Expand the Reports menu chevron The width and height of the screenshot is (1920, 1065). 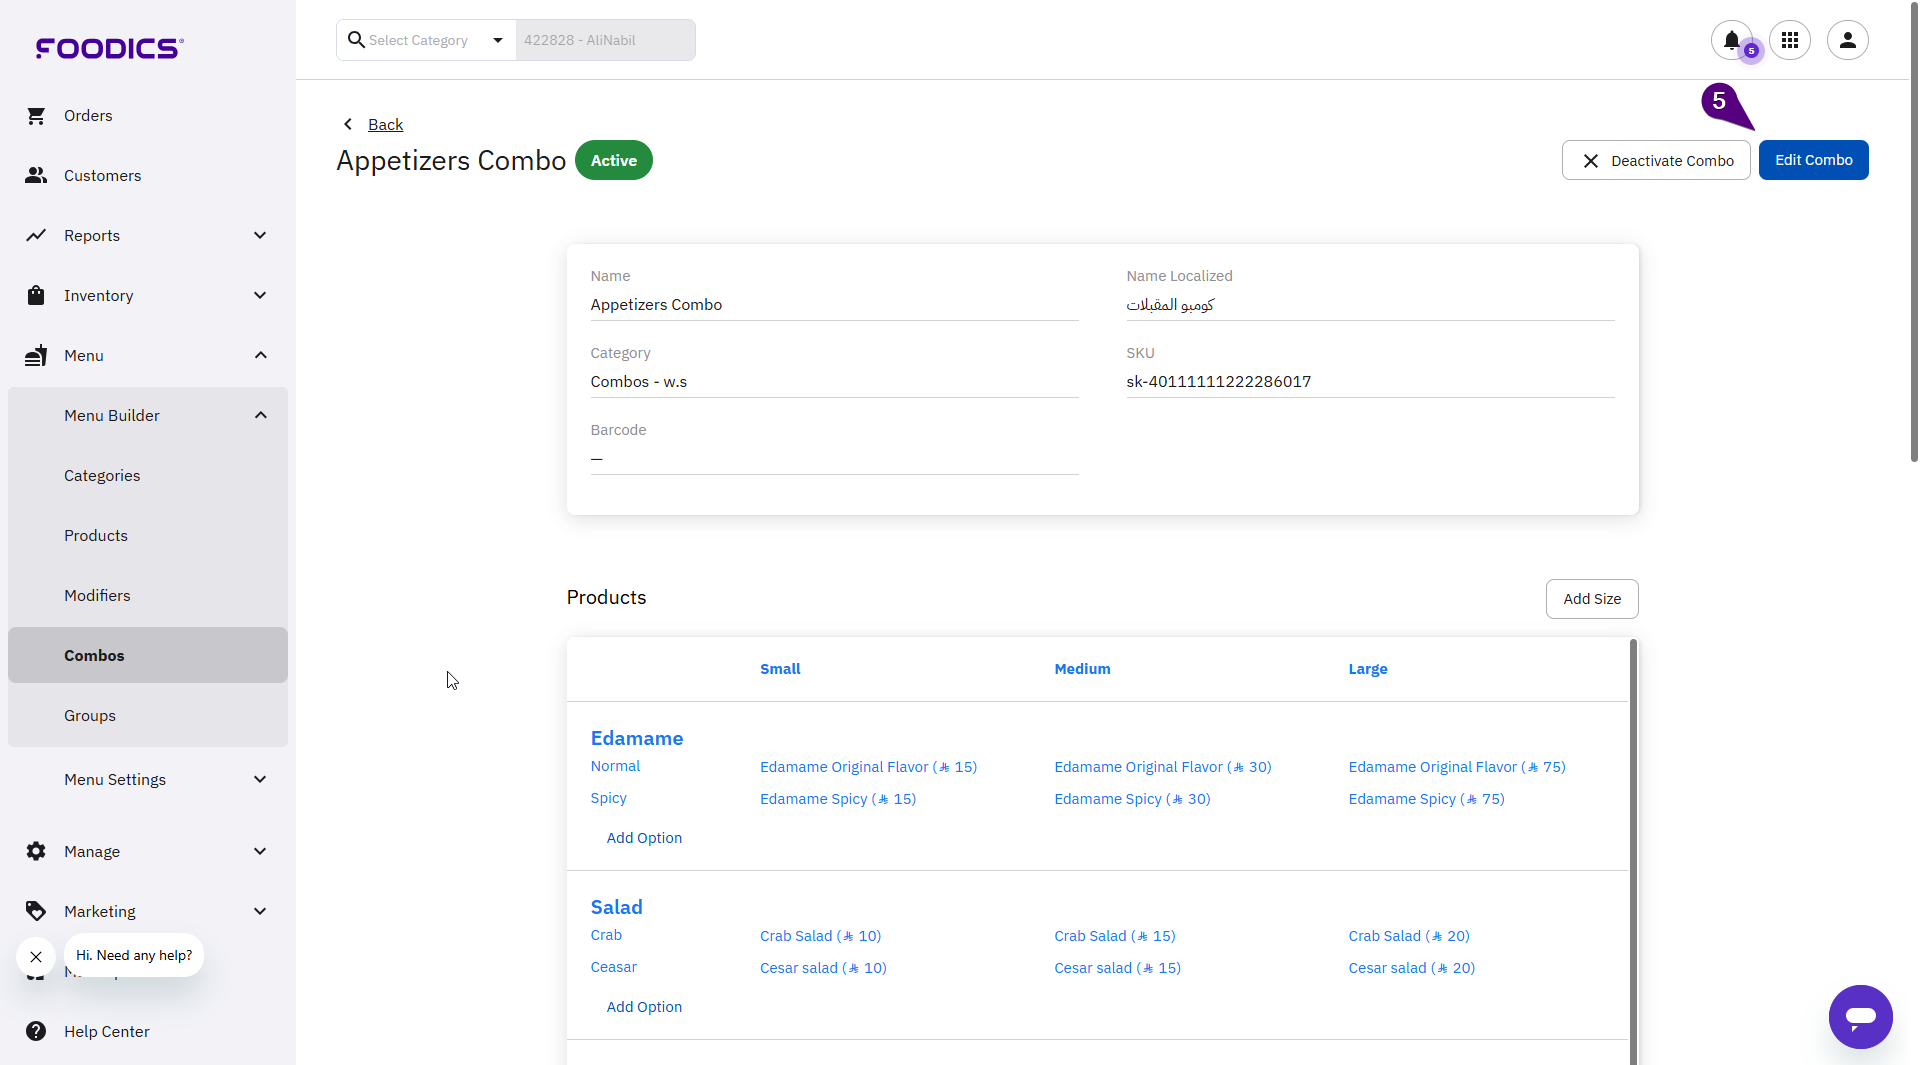[260, 236]
